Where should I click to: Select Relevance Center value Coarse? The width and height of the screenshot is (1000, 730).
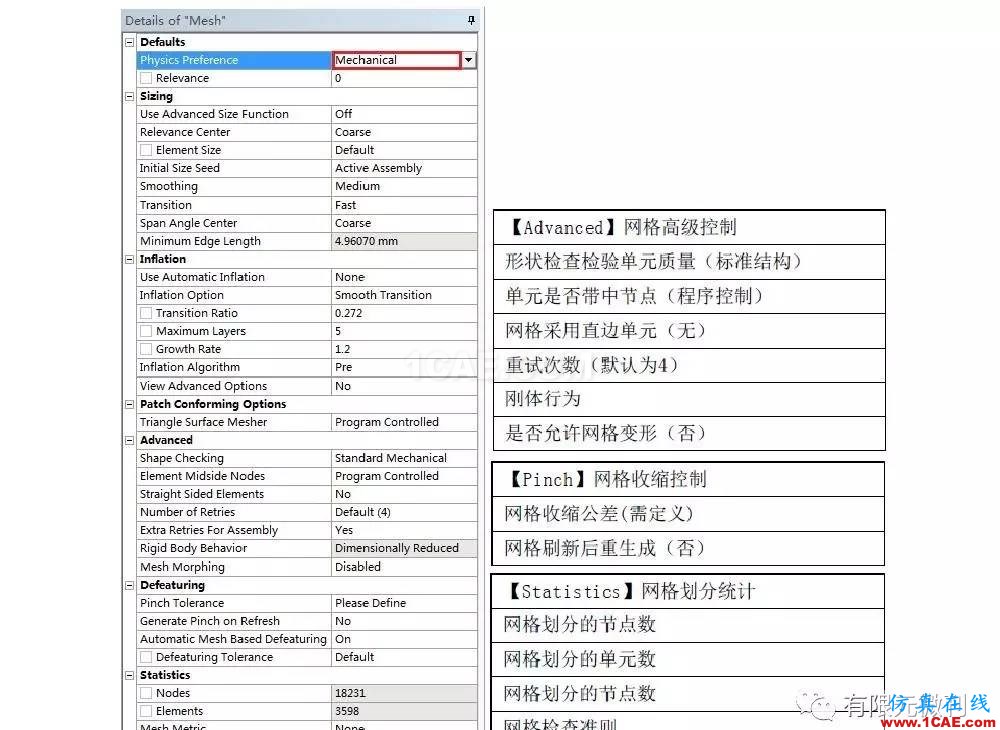(x=404, y=133)
